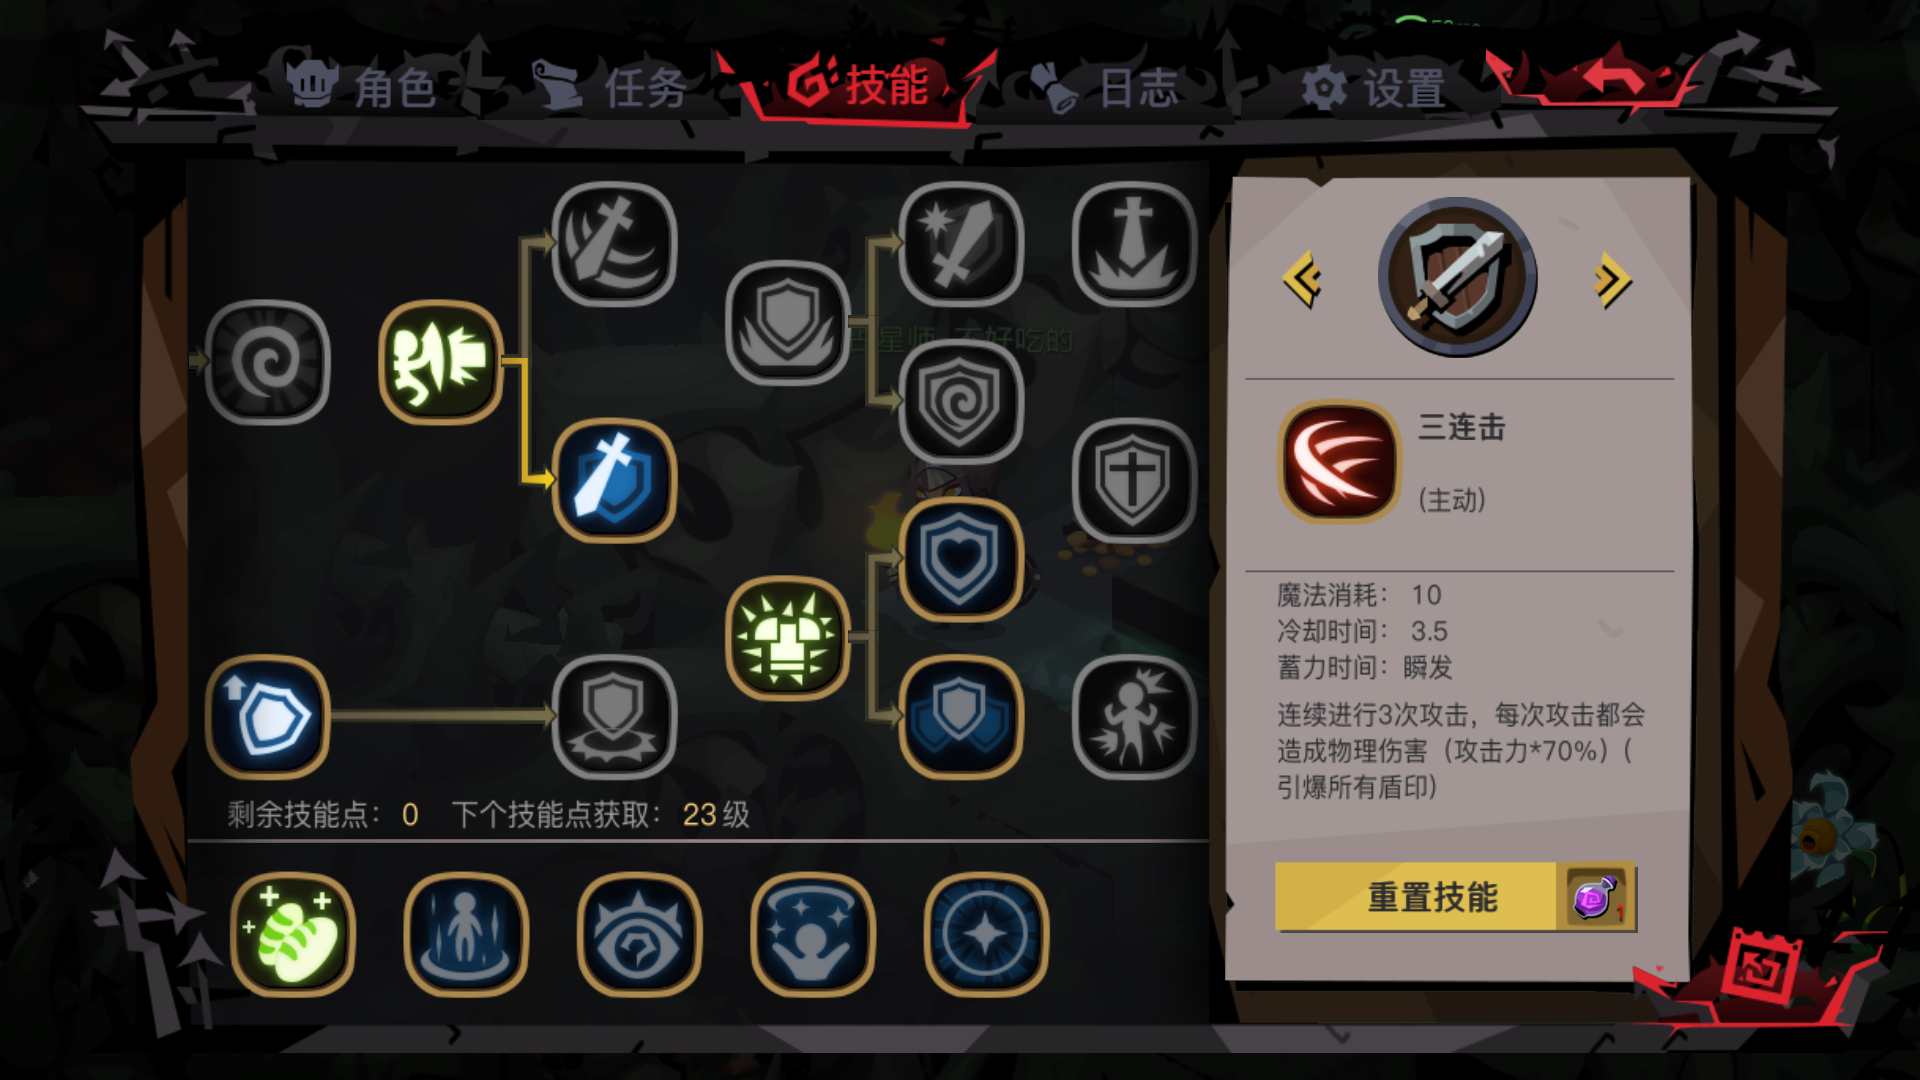Image resolution: width=1920 pixels, height=1080 pixels.
Task: Select the glowing green burst skill node
Action: coord(441,362)
